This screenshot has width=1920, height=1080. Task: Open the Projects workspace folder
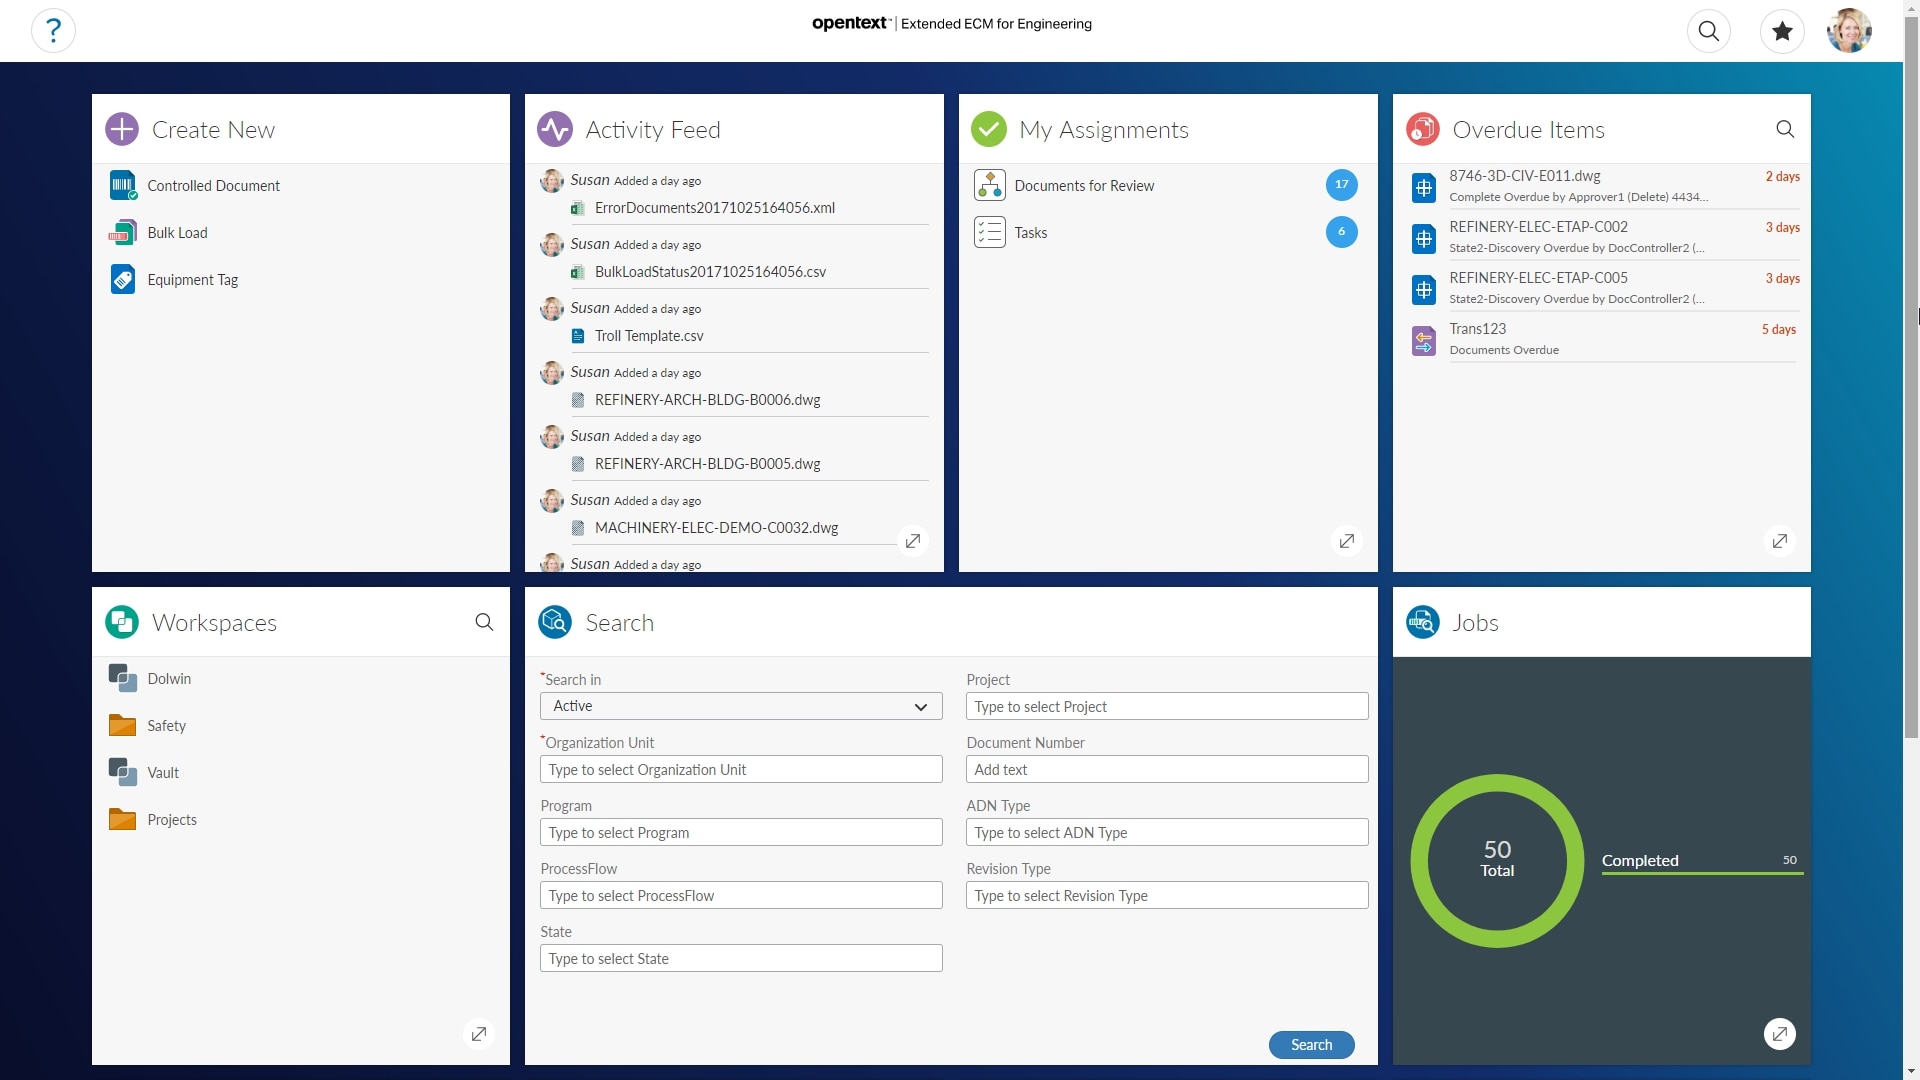click(x=122, y=819)
